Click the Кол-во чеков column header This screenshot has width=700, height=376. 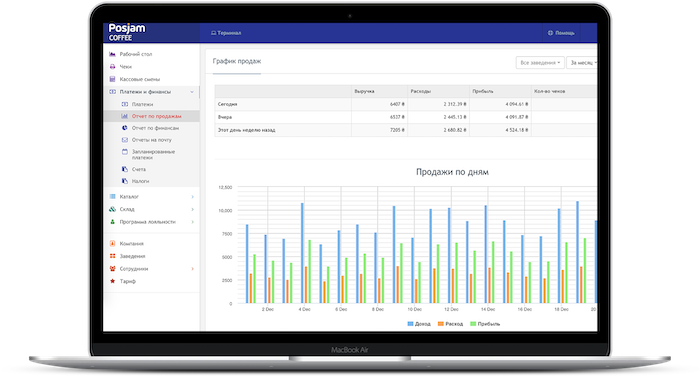(550, 92)
